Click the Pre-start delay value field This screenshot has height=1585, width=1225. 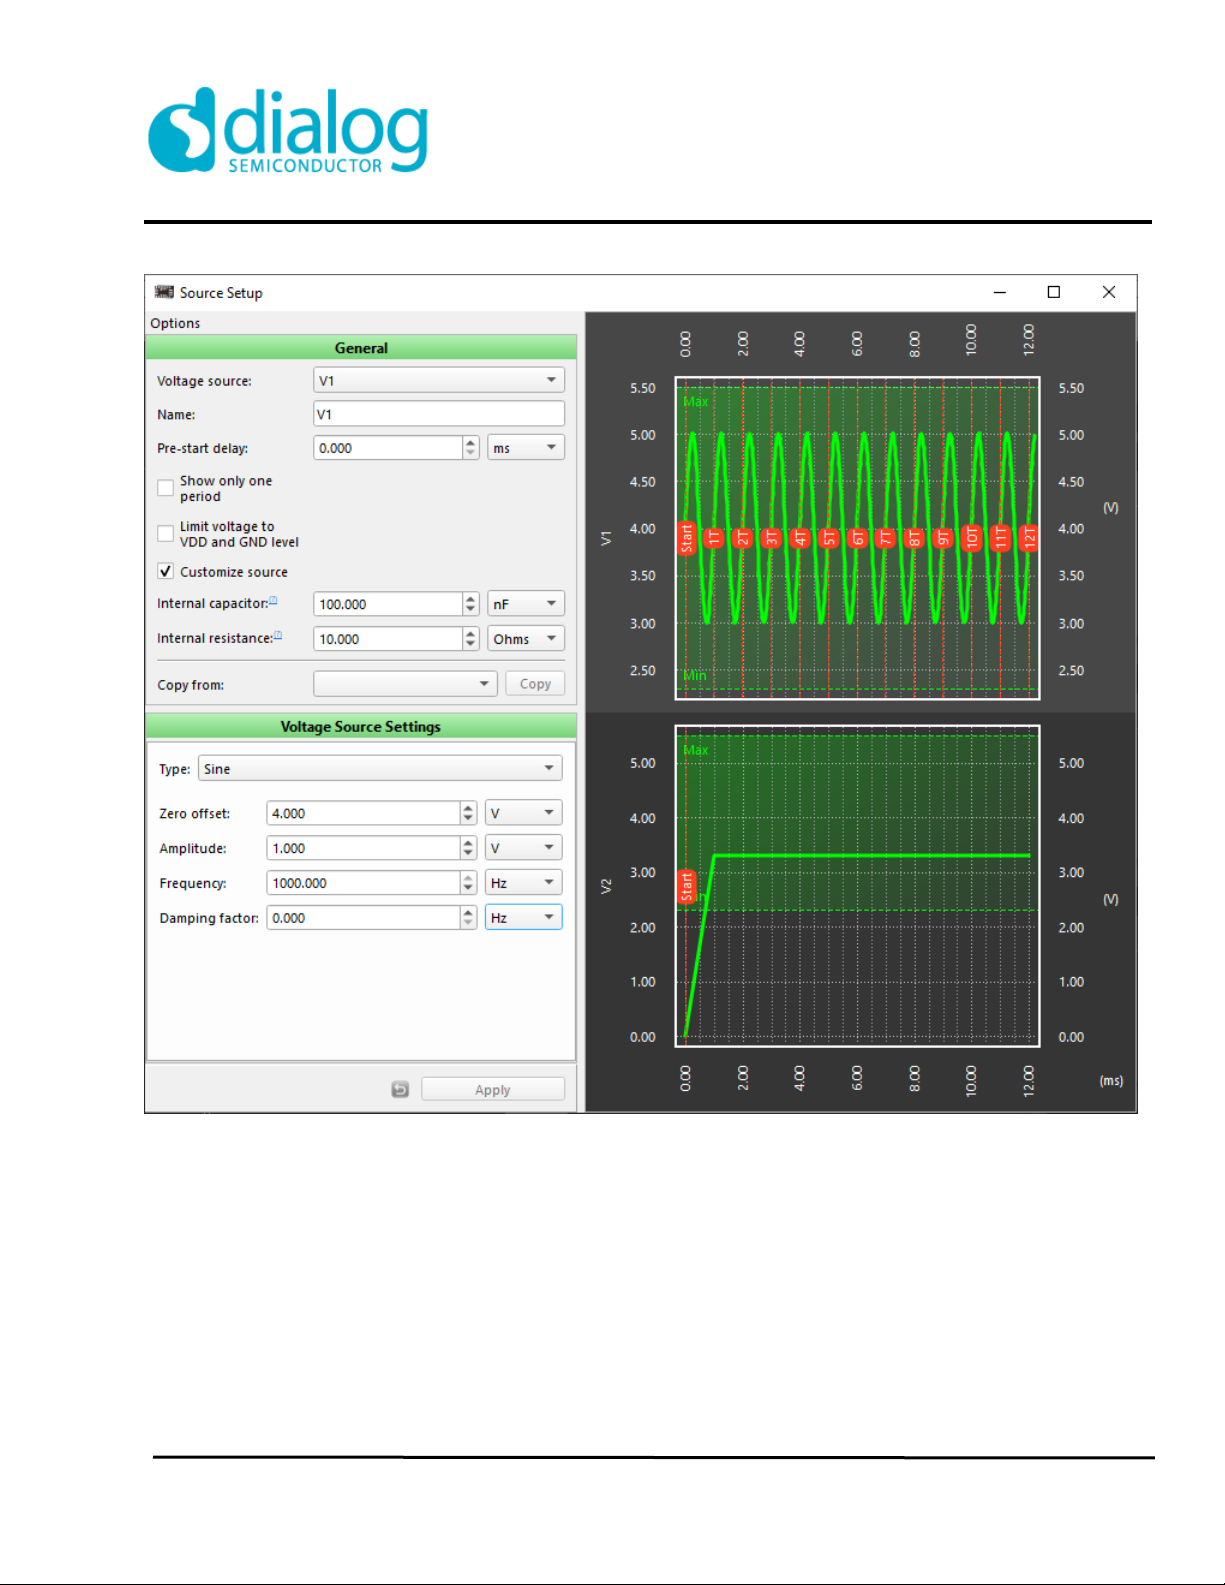click(x=388, y=448)
